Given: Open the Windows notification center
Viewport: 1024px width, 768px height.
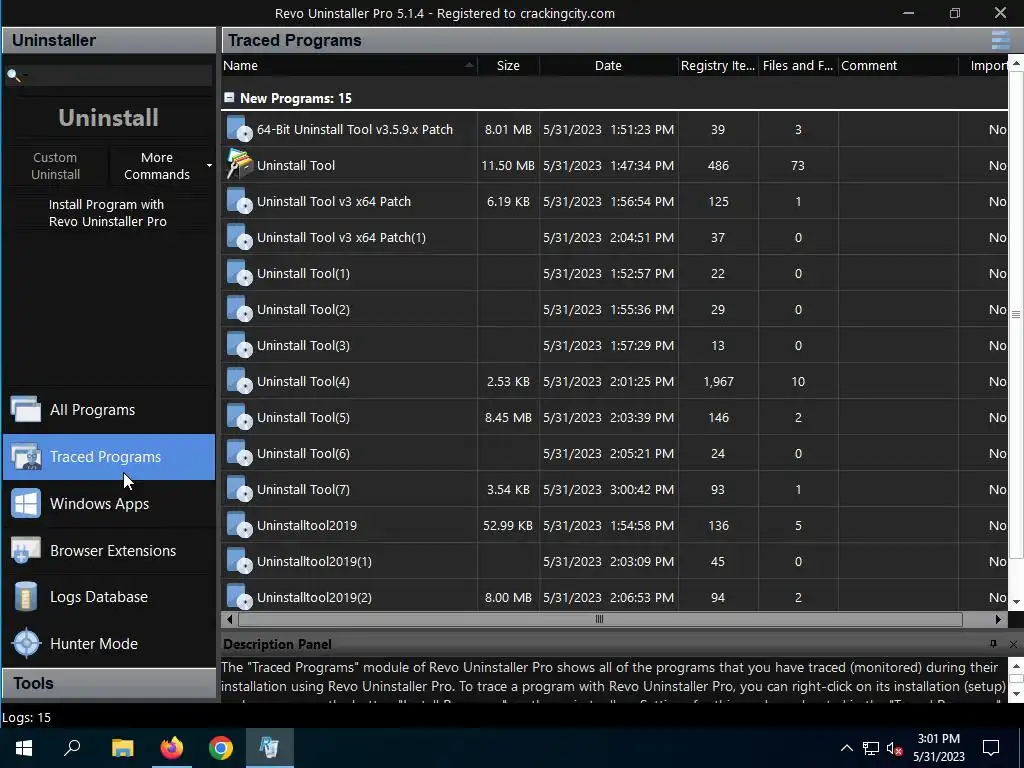Looking at the screenshot, I should (x=991, y=748).
